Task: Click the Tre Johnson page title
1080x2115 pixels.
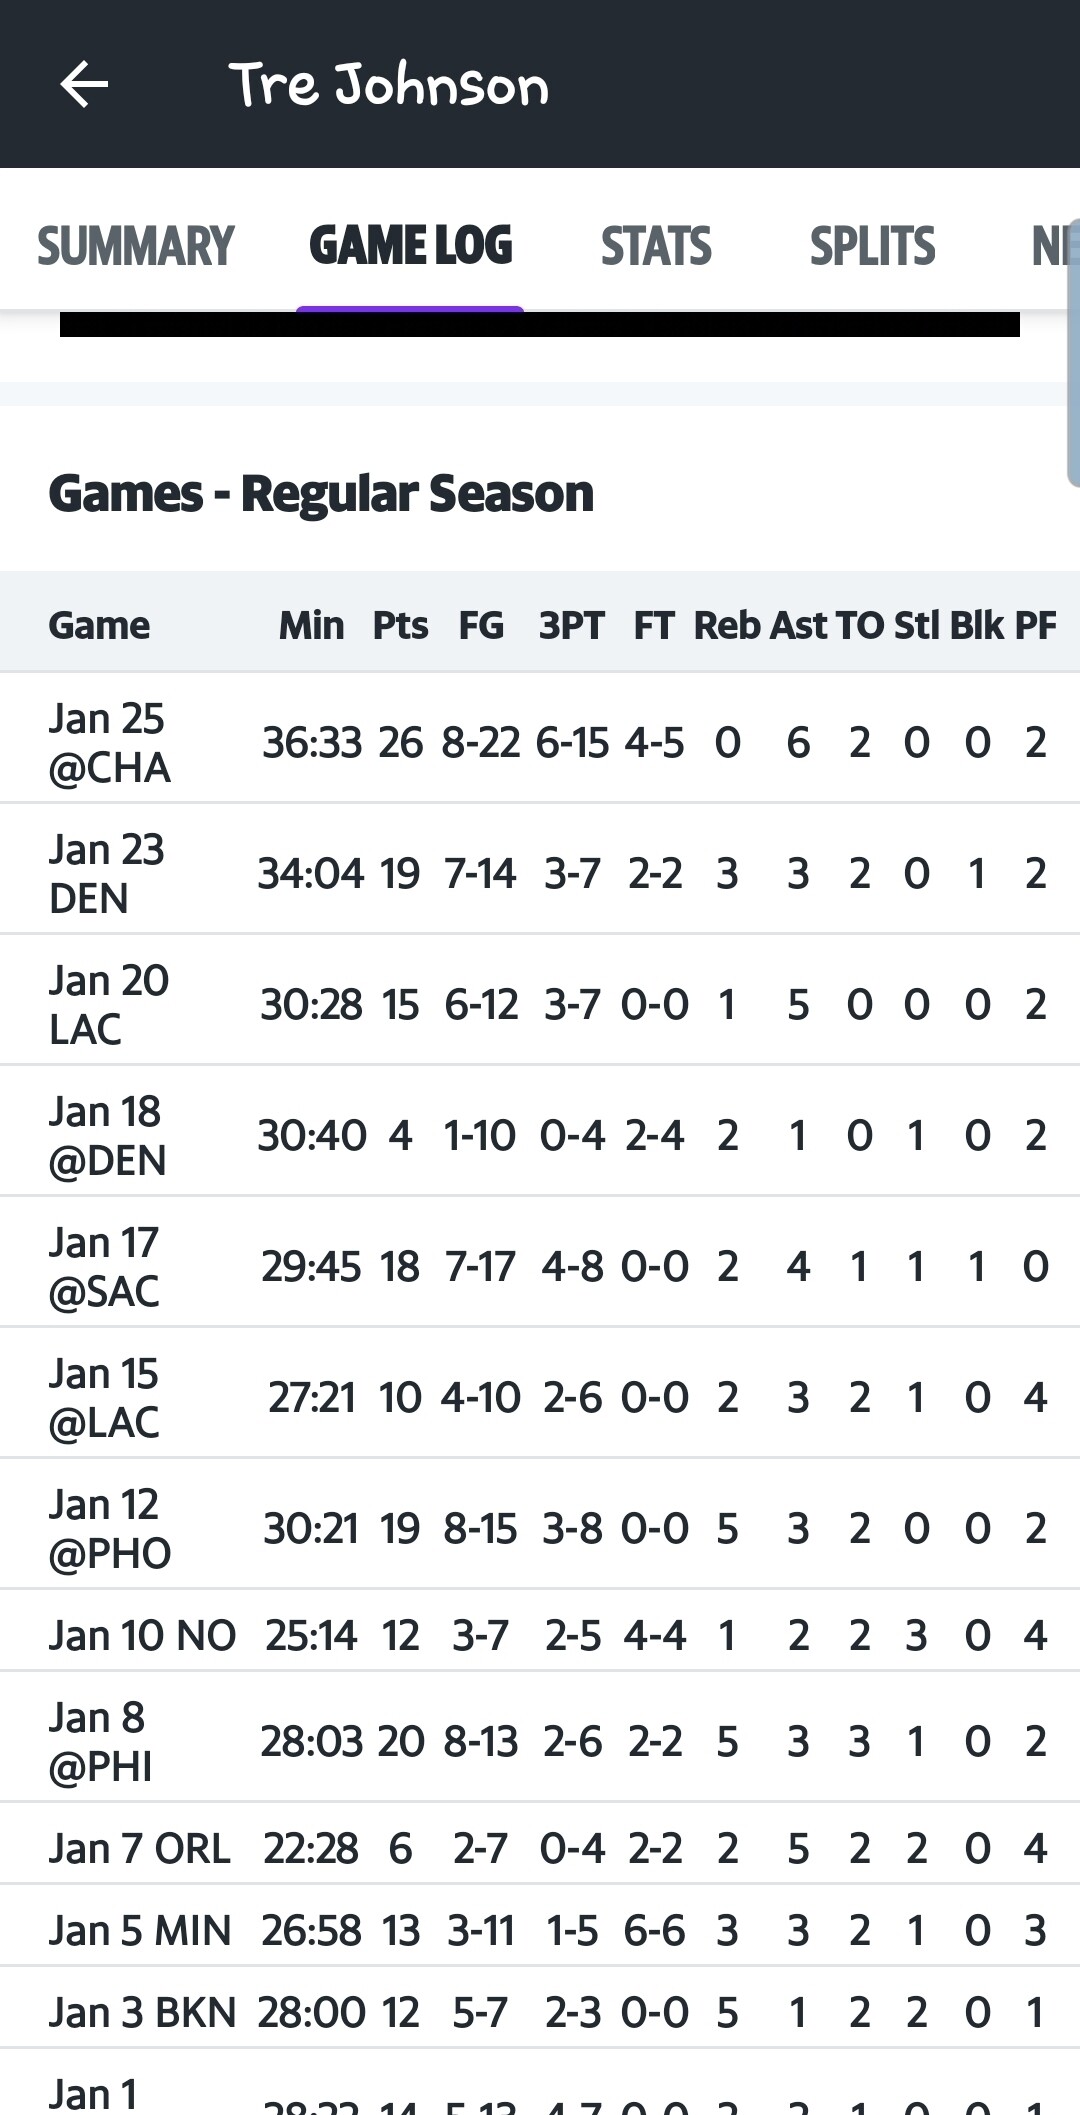Action: (389, 85)
